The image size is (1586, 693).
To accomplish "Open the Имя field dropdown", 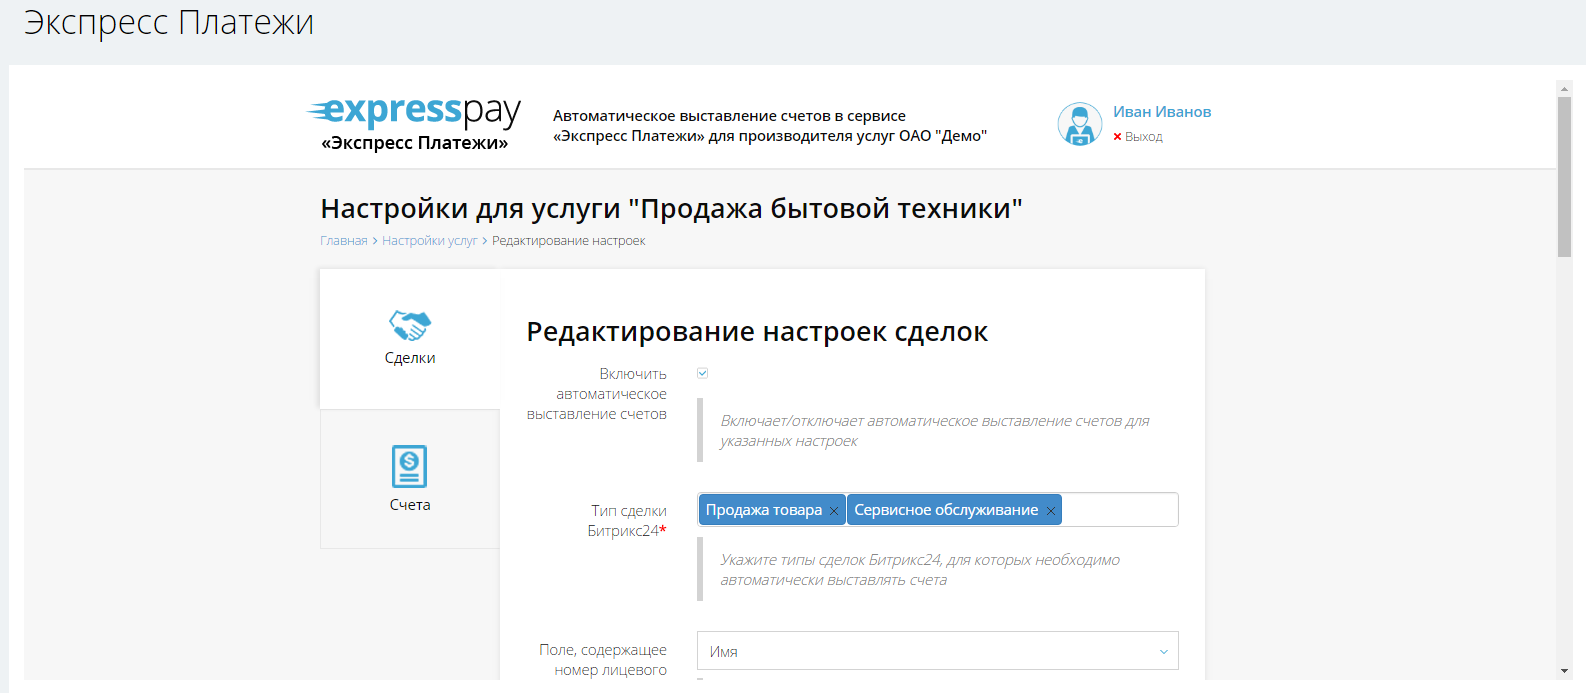I will pos(937,651).
